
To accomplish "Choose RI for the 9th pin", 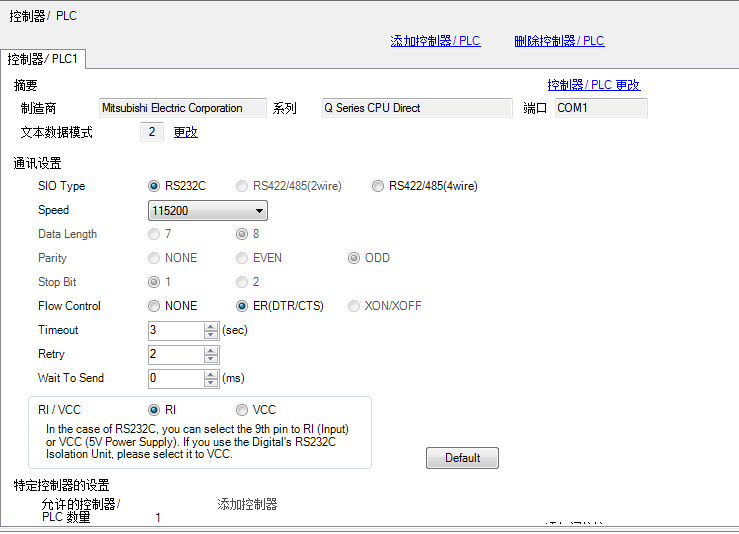I will (154, 410).
